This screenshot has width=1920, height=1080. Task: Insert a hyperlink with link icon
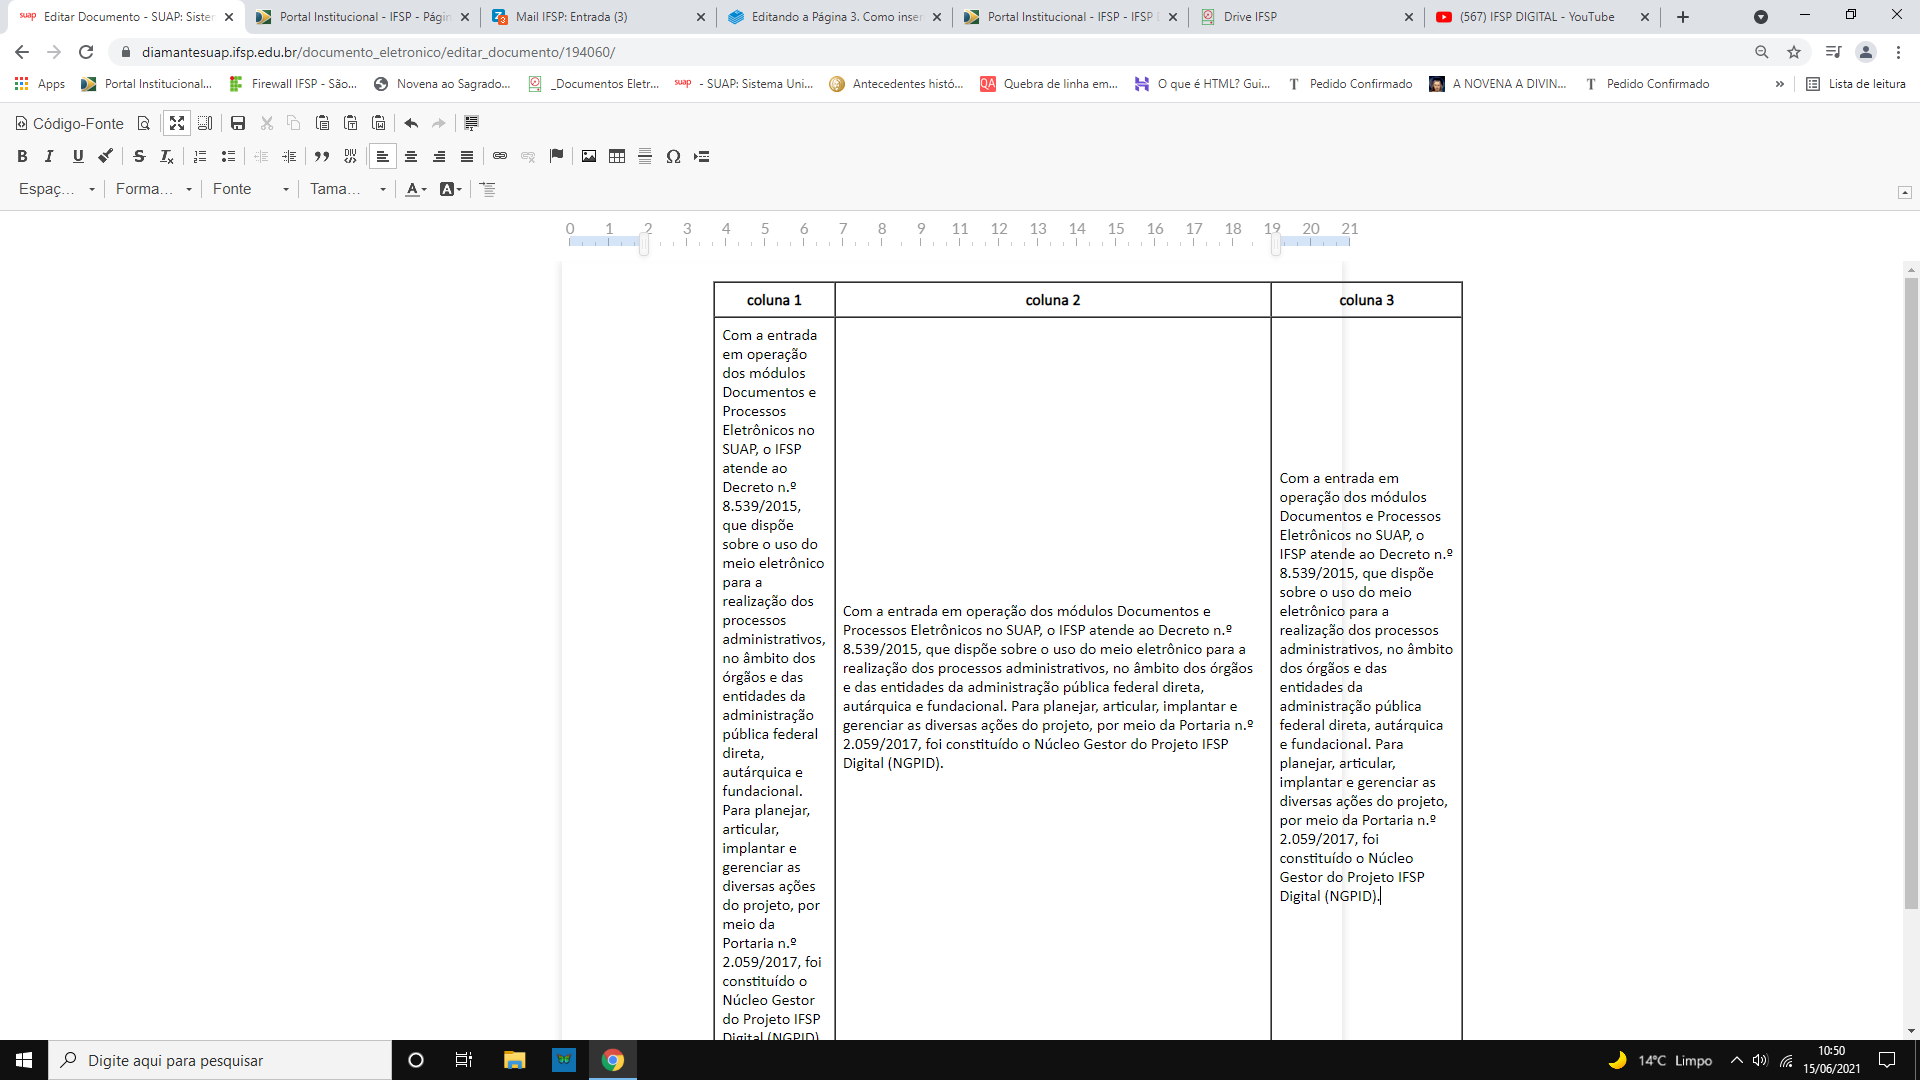point(500,156)
